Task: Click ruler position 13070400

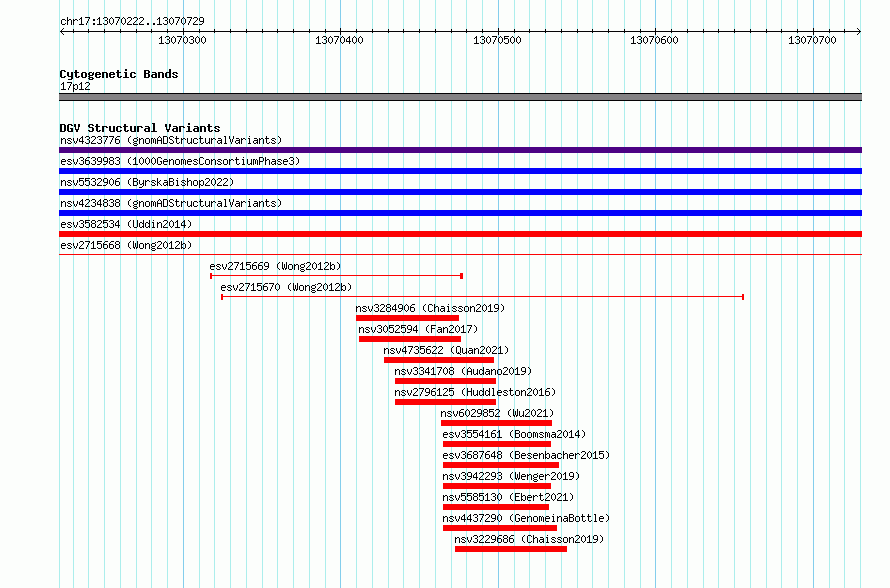Action: point(339,40)
